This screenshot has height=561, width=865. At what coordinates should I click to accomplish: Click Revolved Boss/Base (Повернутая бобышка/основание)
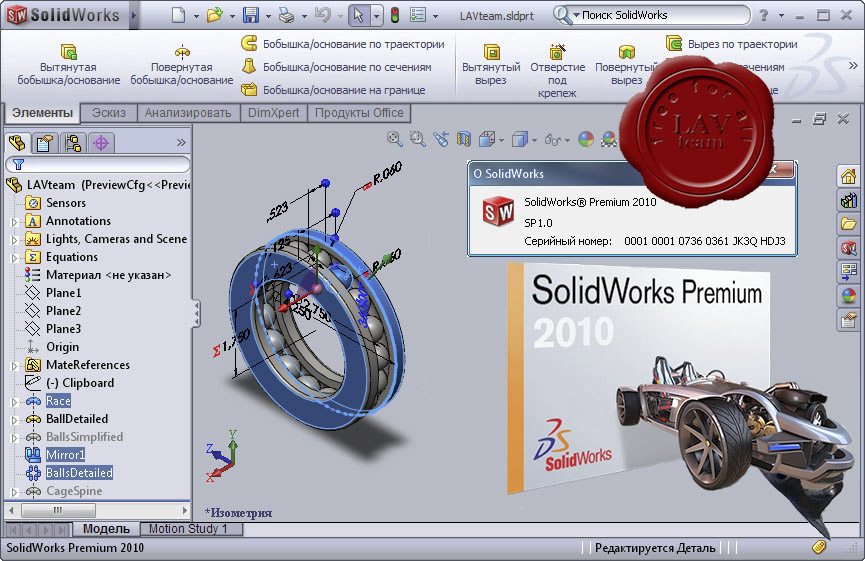tap(182, 65)
